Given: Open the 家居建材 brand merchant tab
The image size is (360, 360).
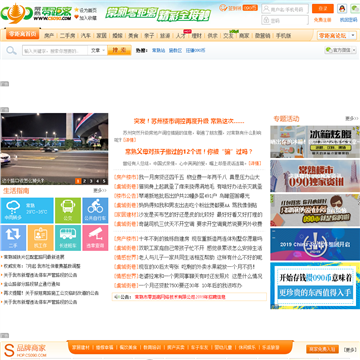Looking at the screenshot, I should [81, 347].
